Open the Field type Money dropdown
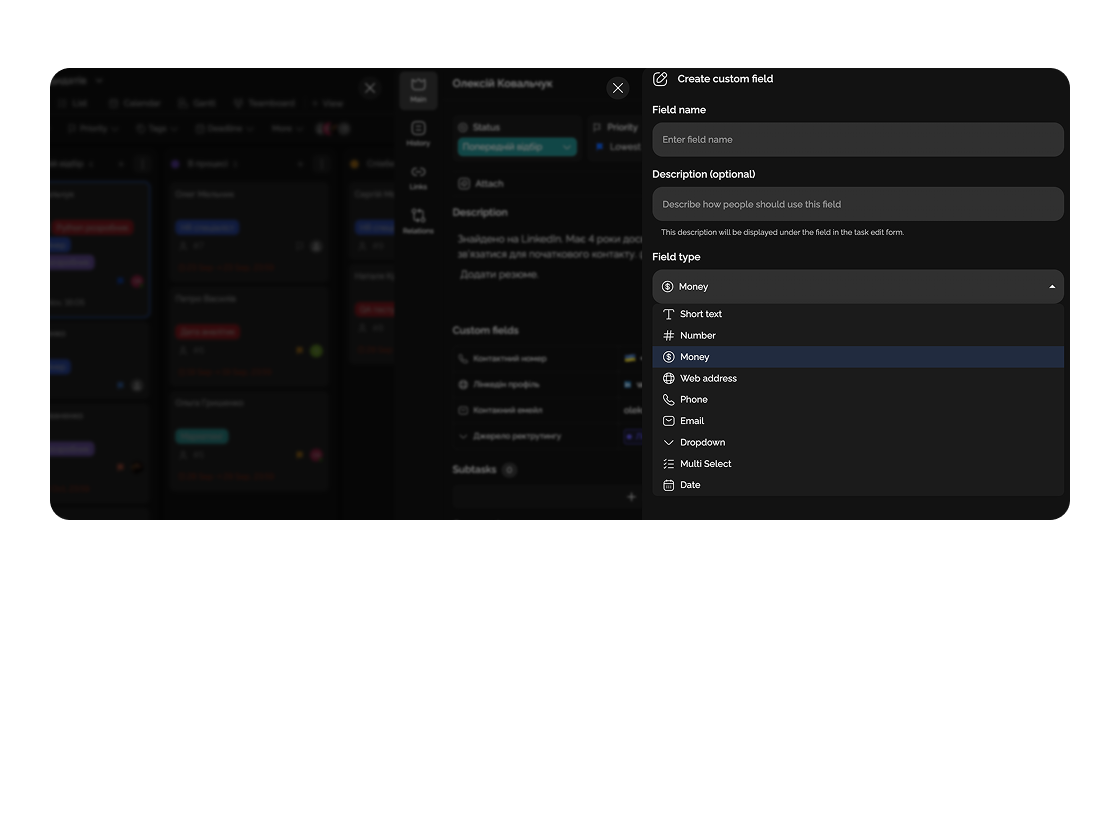This screenshot has height=838, width=1118. coord(857,287)
